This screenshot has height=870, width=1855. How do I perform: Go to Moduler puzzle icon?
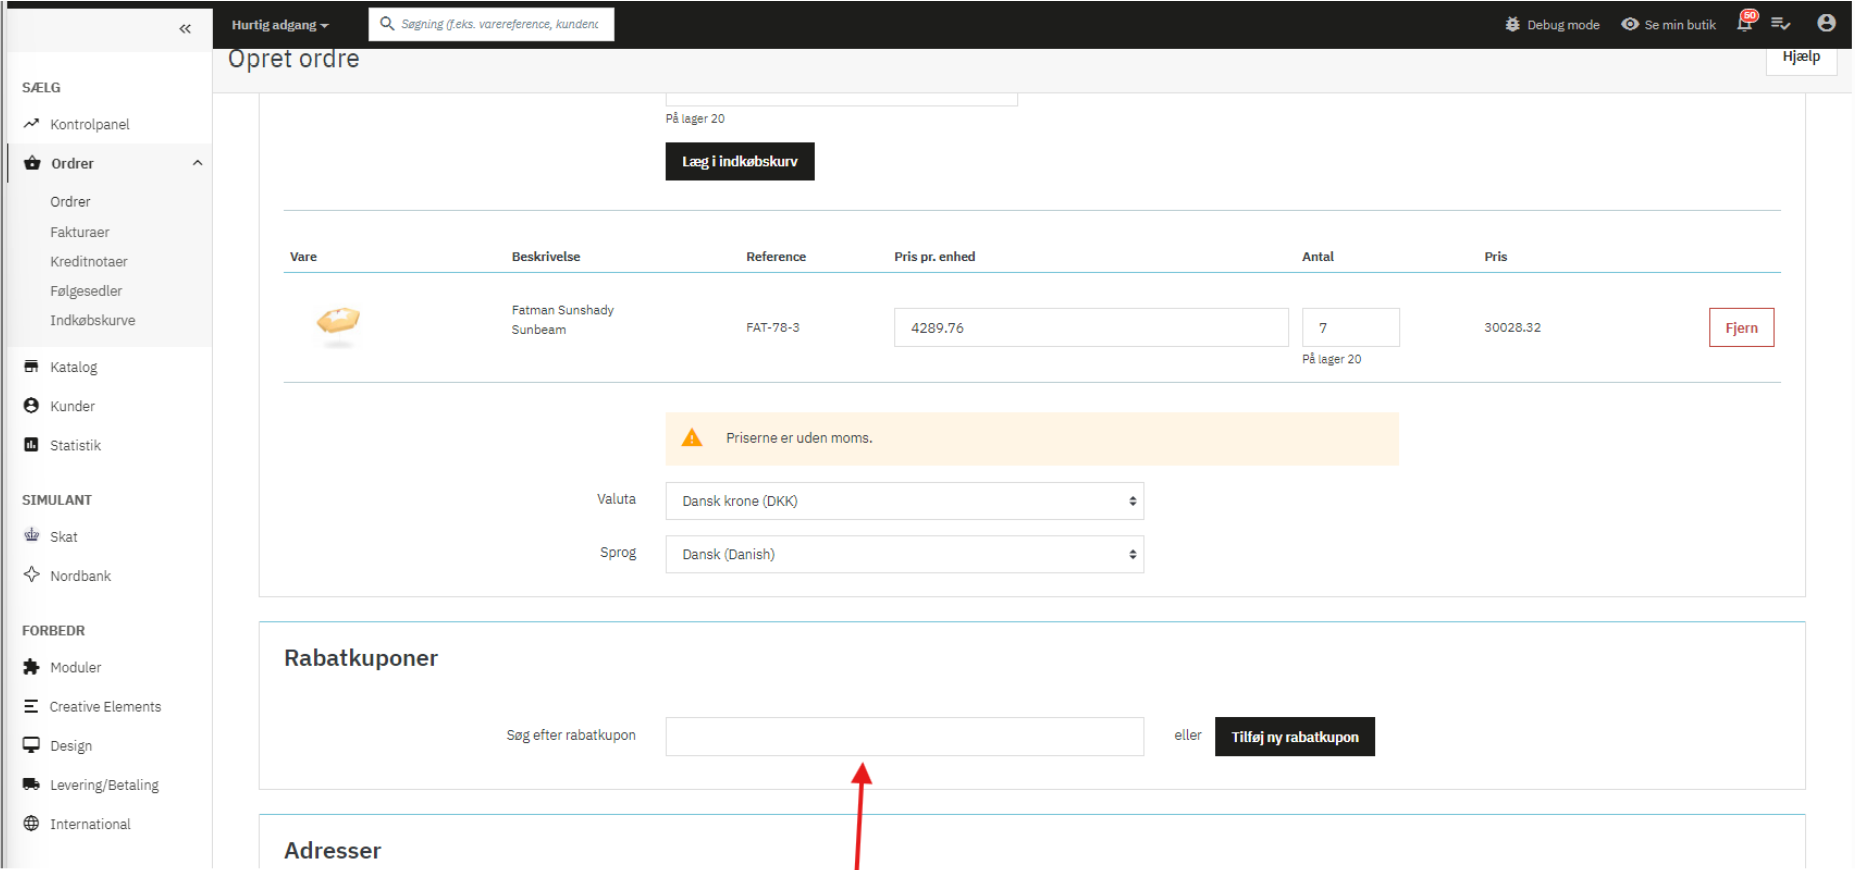31,667
